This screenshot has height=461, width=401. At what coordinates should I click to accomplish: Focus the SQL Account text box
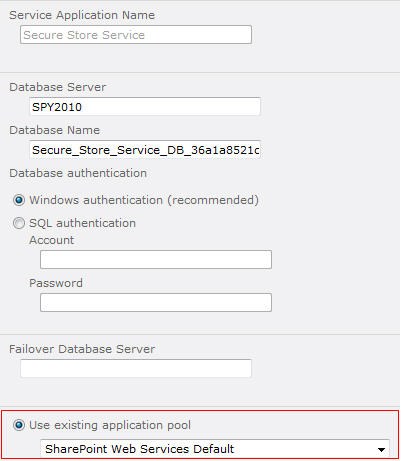(156, 260)
